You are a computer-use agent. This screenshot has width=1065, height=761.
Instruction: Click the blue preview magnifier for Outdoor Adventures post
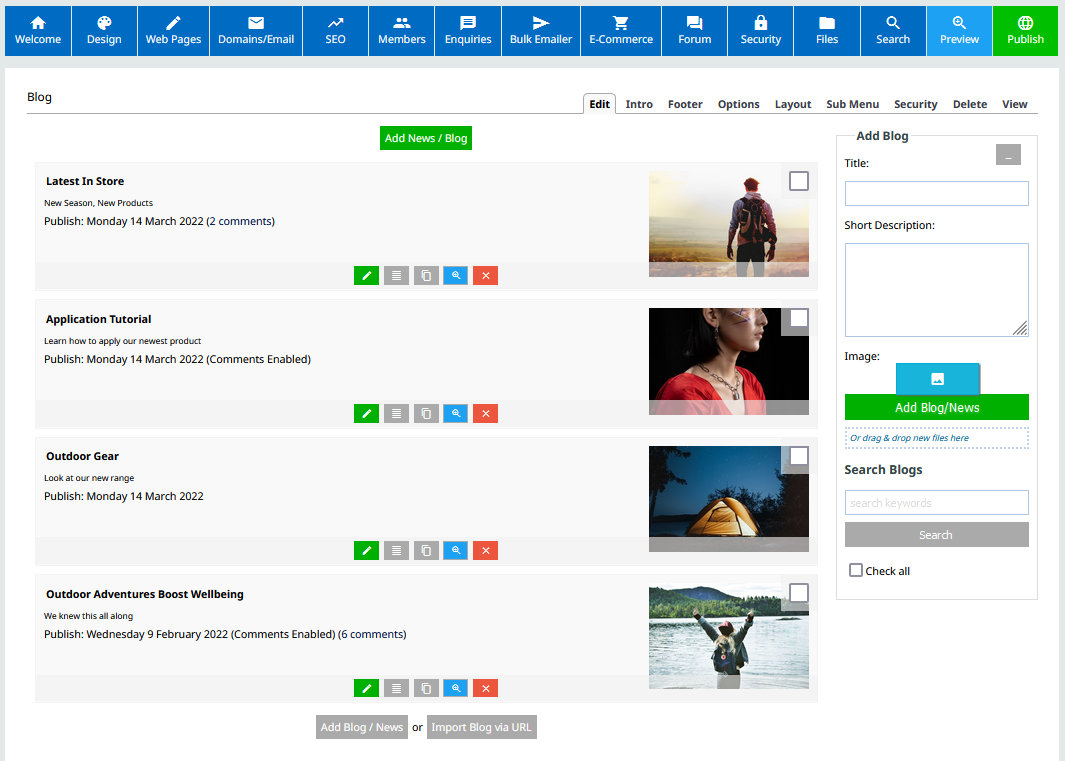[456, 688]
